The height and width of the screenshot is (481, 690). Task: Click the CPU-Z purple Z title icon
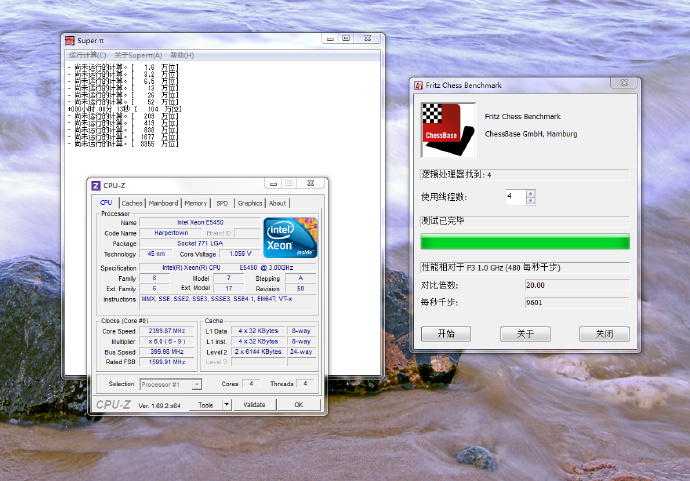click(x=96, y=185)
